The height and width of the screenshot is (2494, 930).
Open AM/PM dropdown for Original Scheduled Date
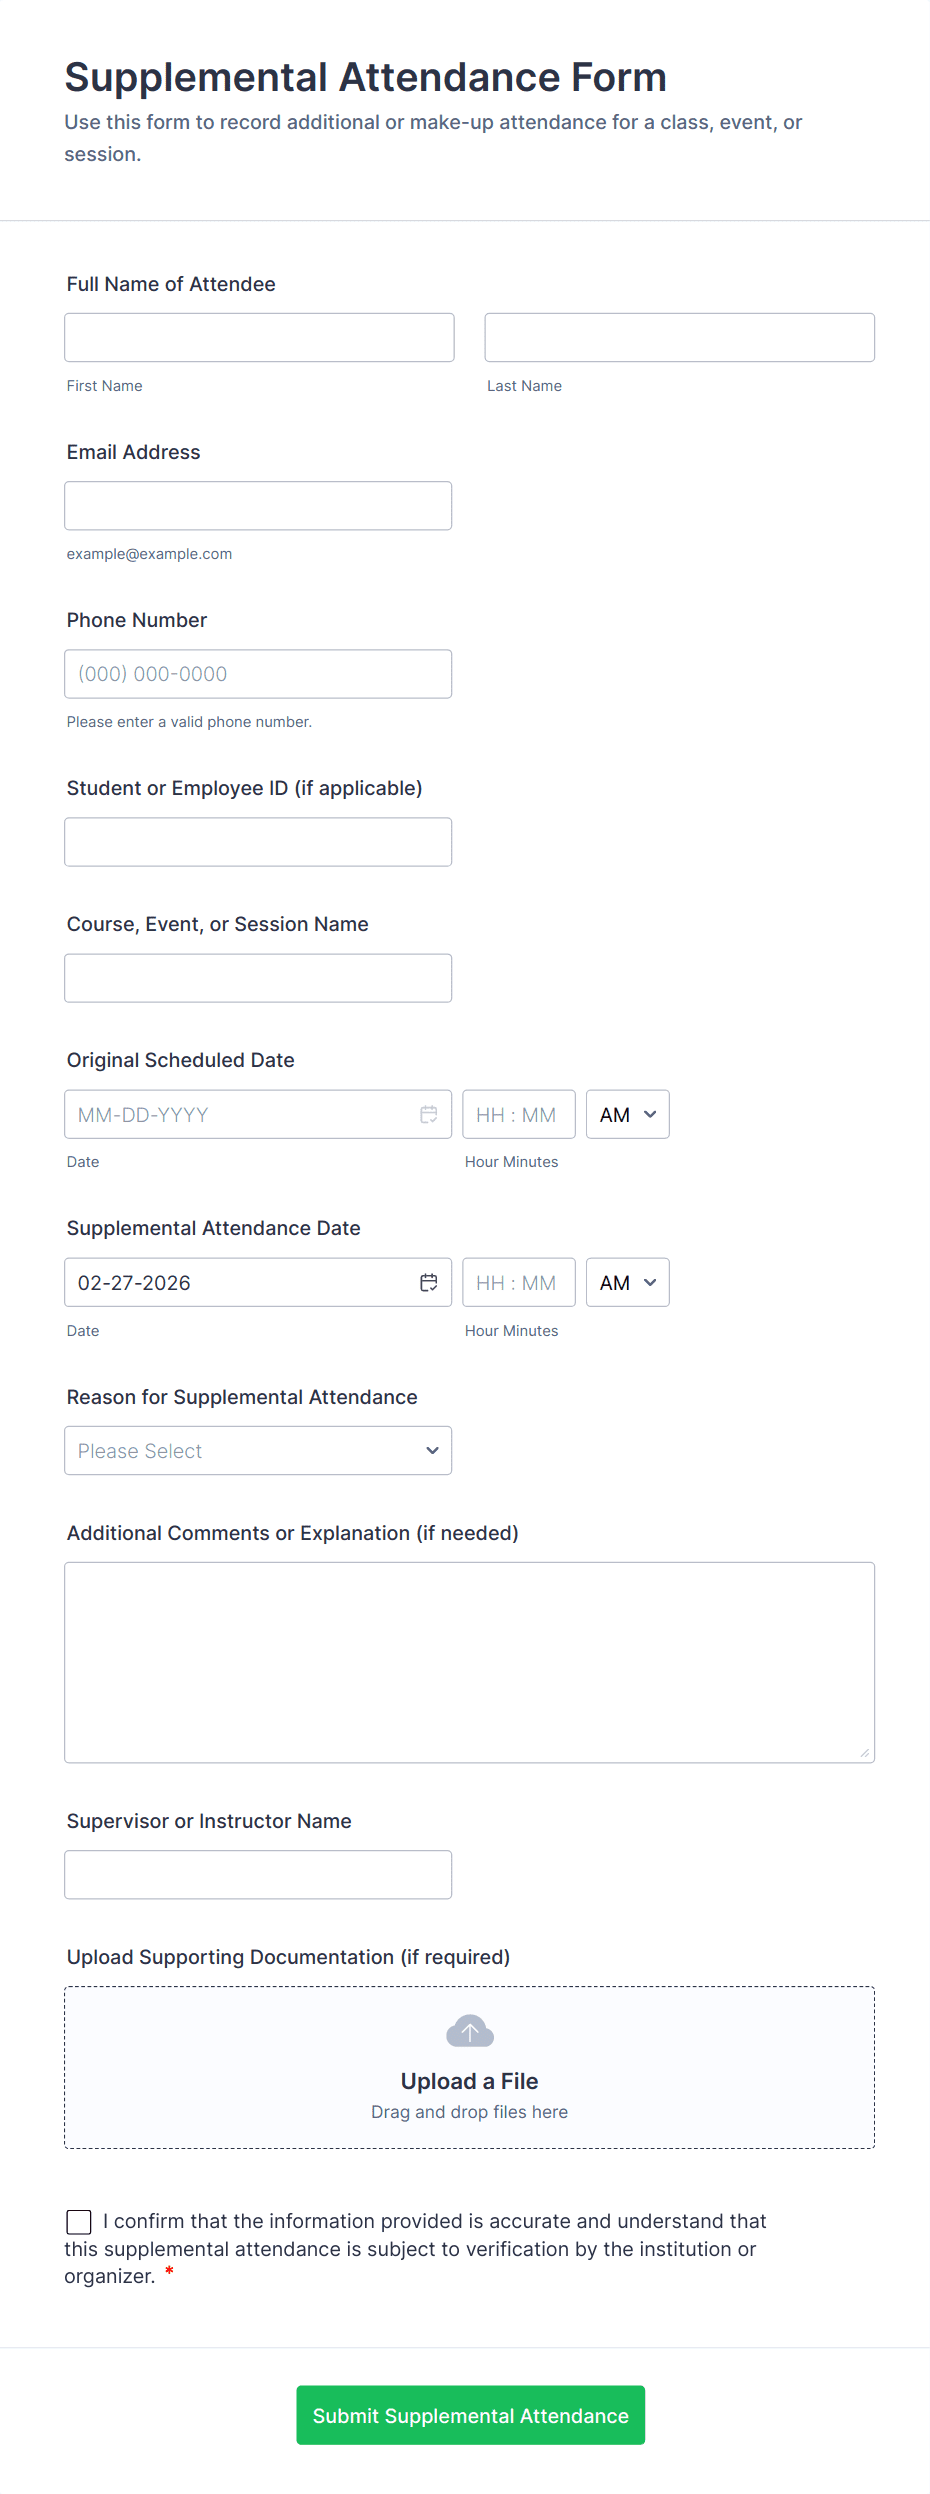pos(627,1114)
